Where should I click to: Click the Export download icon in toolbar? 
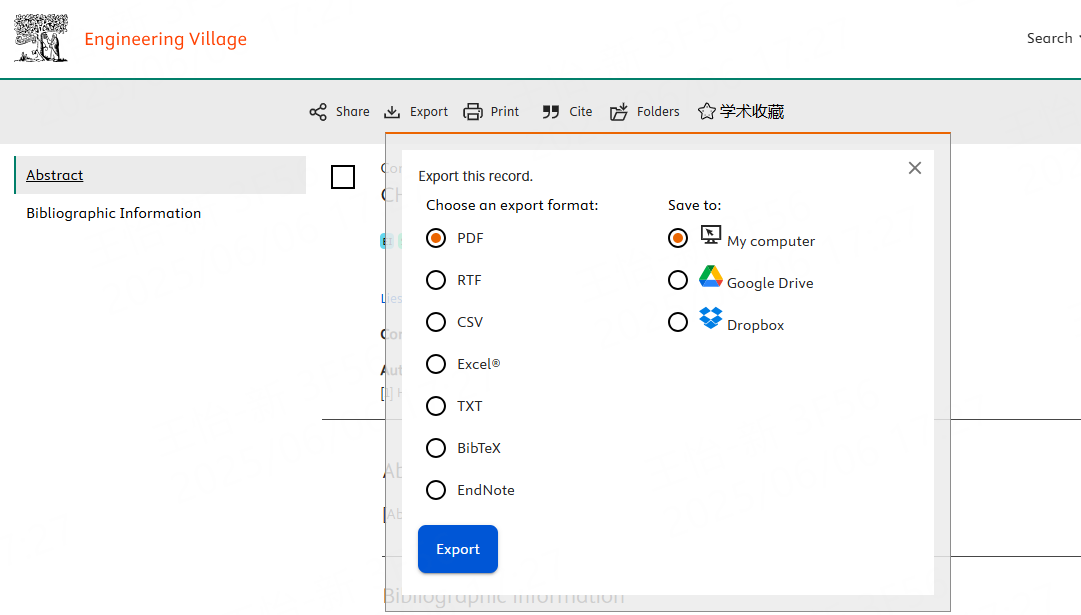click(392, 112)
